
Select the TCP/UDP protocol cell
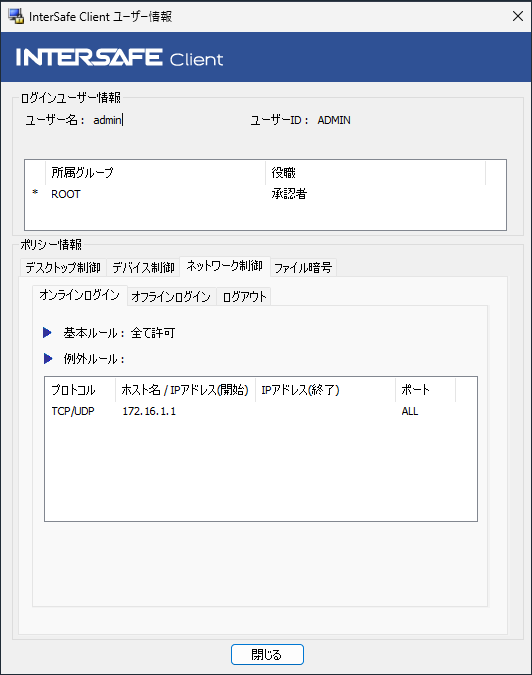coord(73,411)
